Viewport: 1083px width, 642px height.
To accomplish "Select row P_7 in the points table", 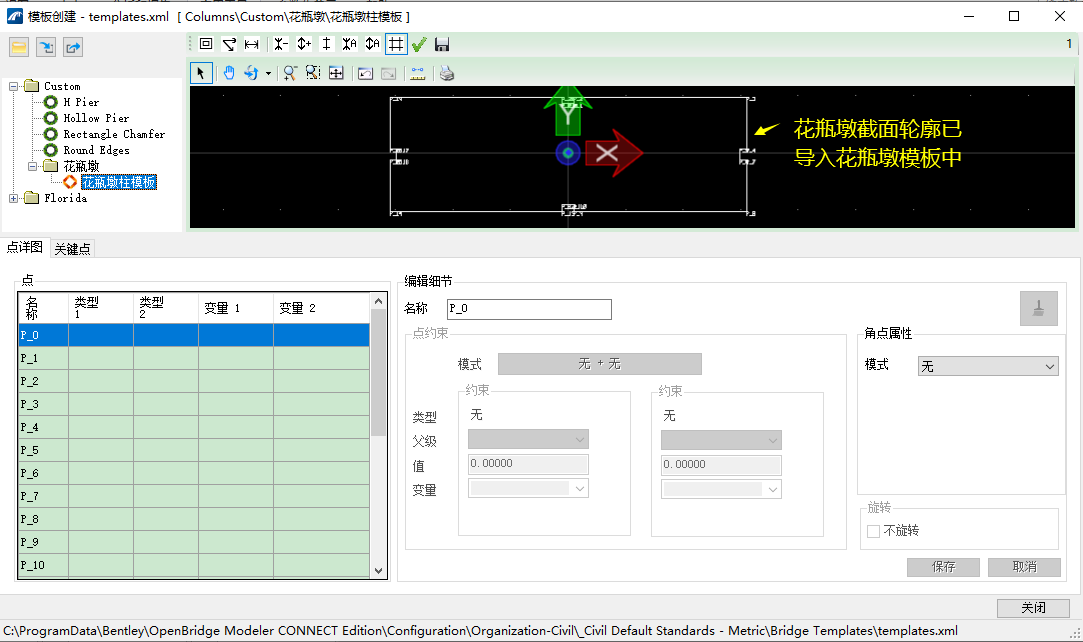I will tap(194, 496).
